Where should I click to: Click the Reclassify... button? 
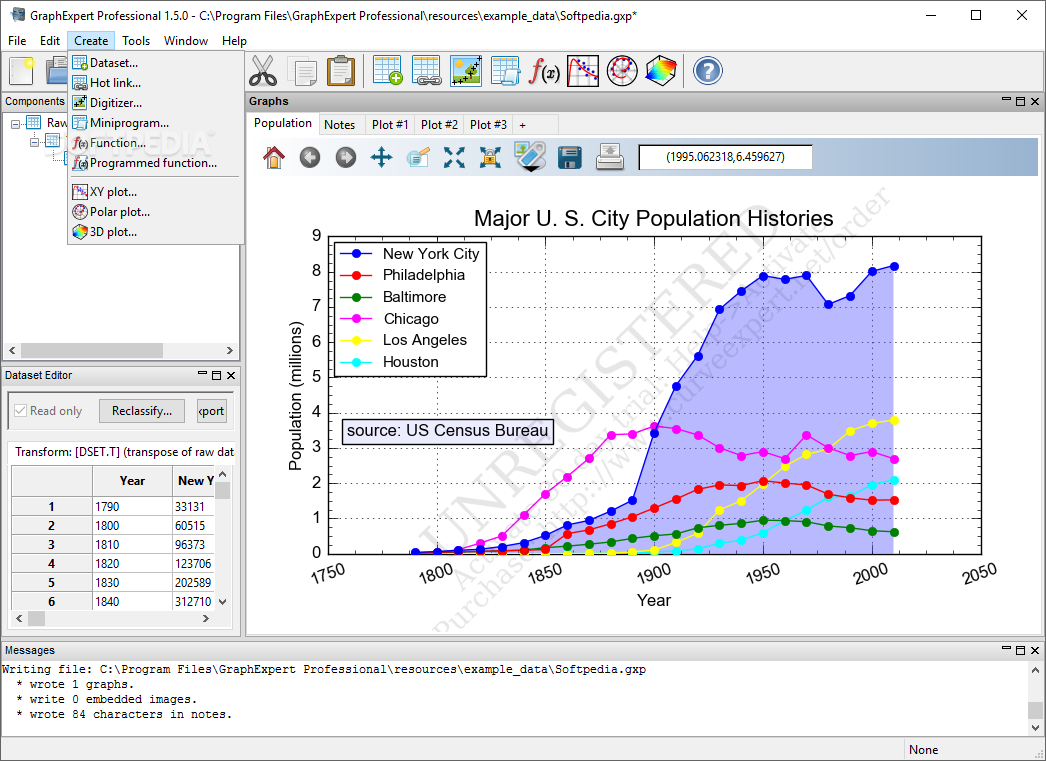click(141, 411)
